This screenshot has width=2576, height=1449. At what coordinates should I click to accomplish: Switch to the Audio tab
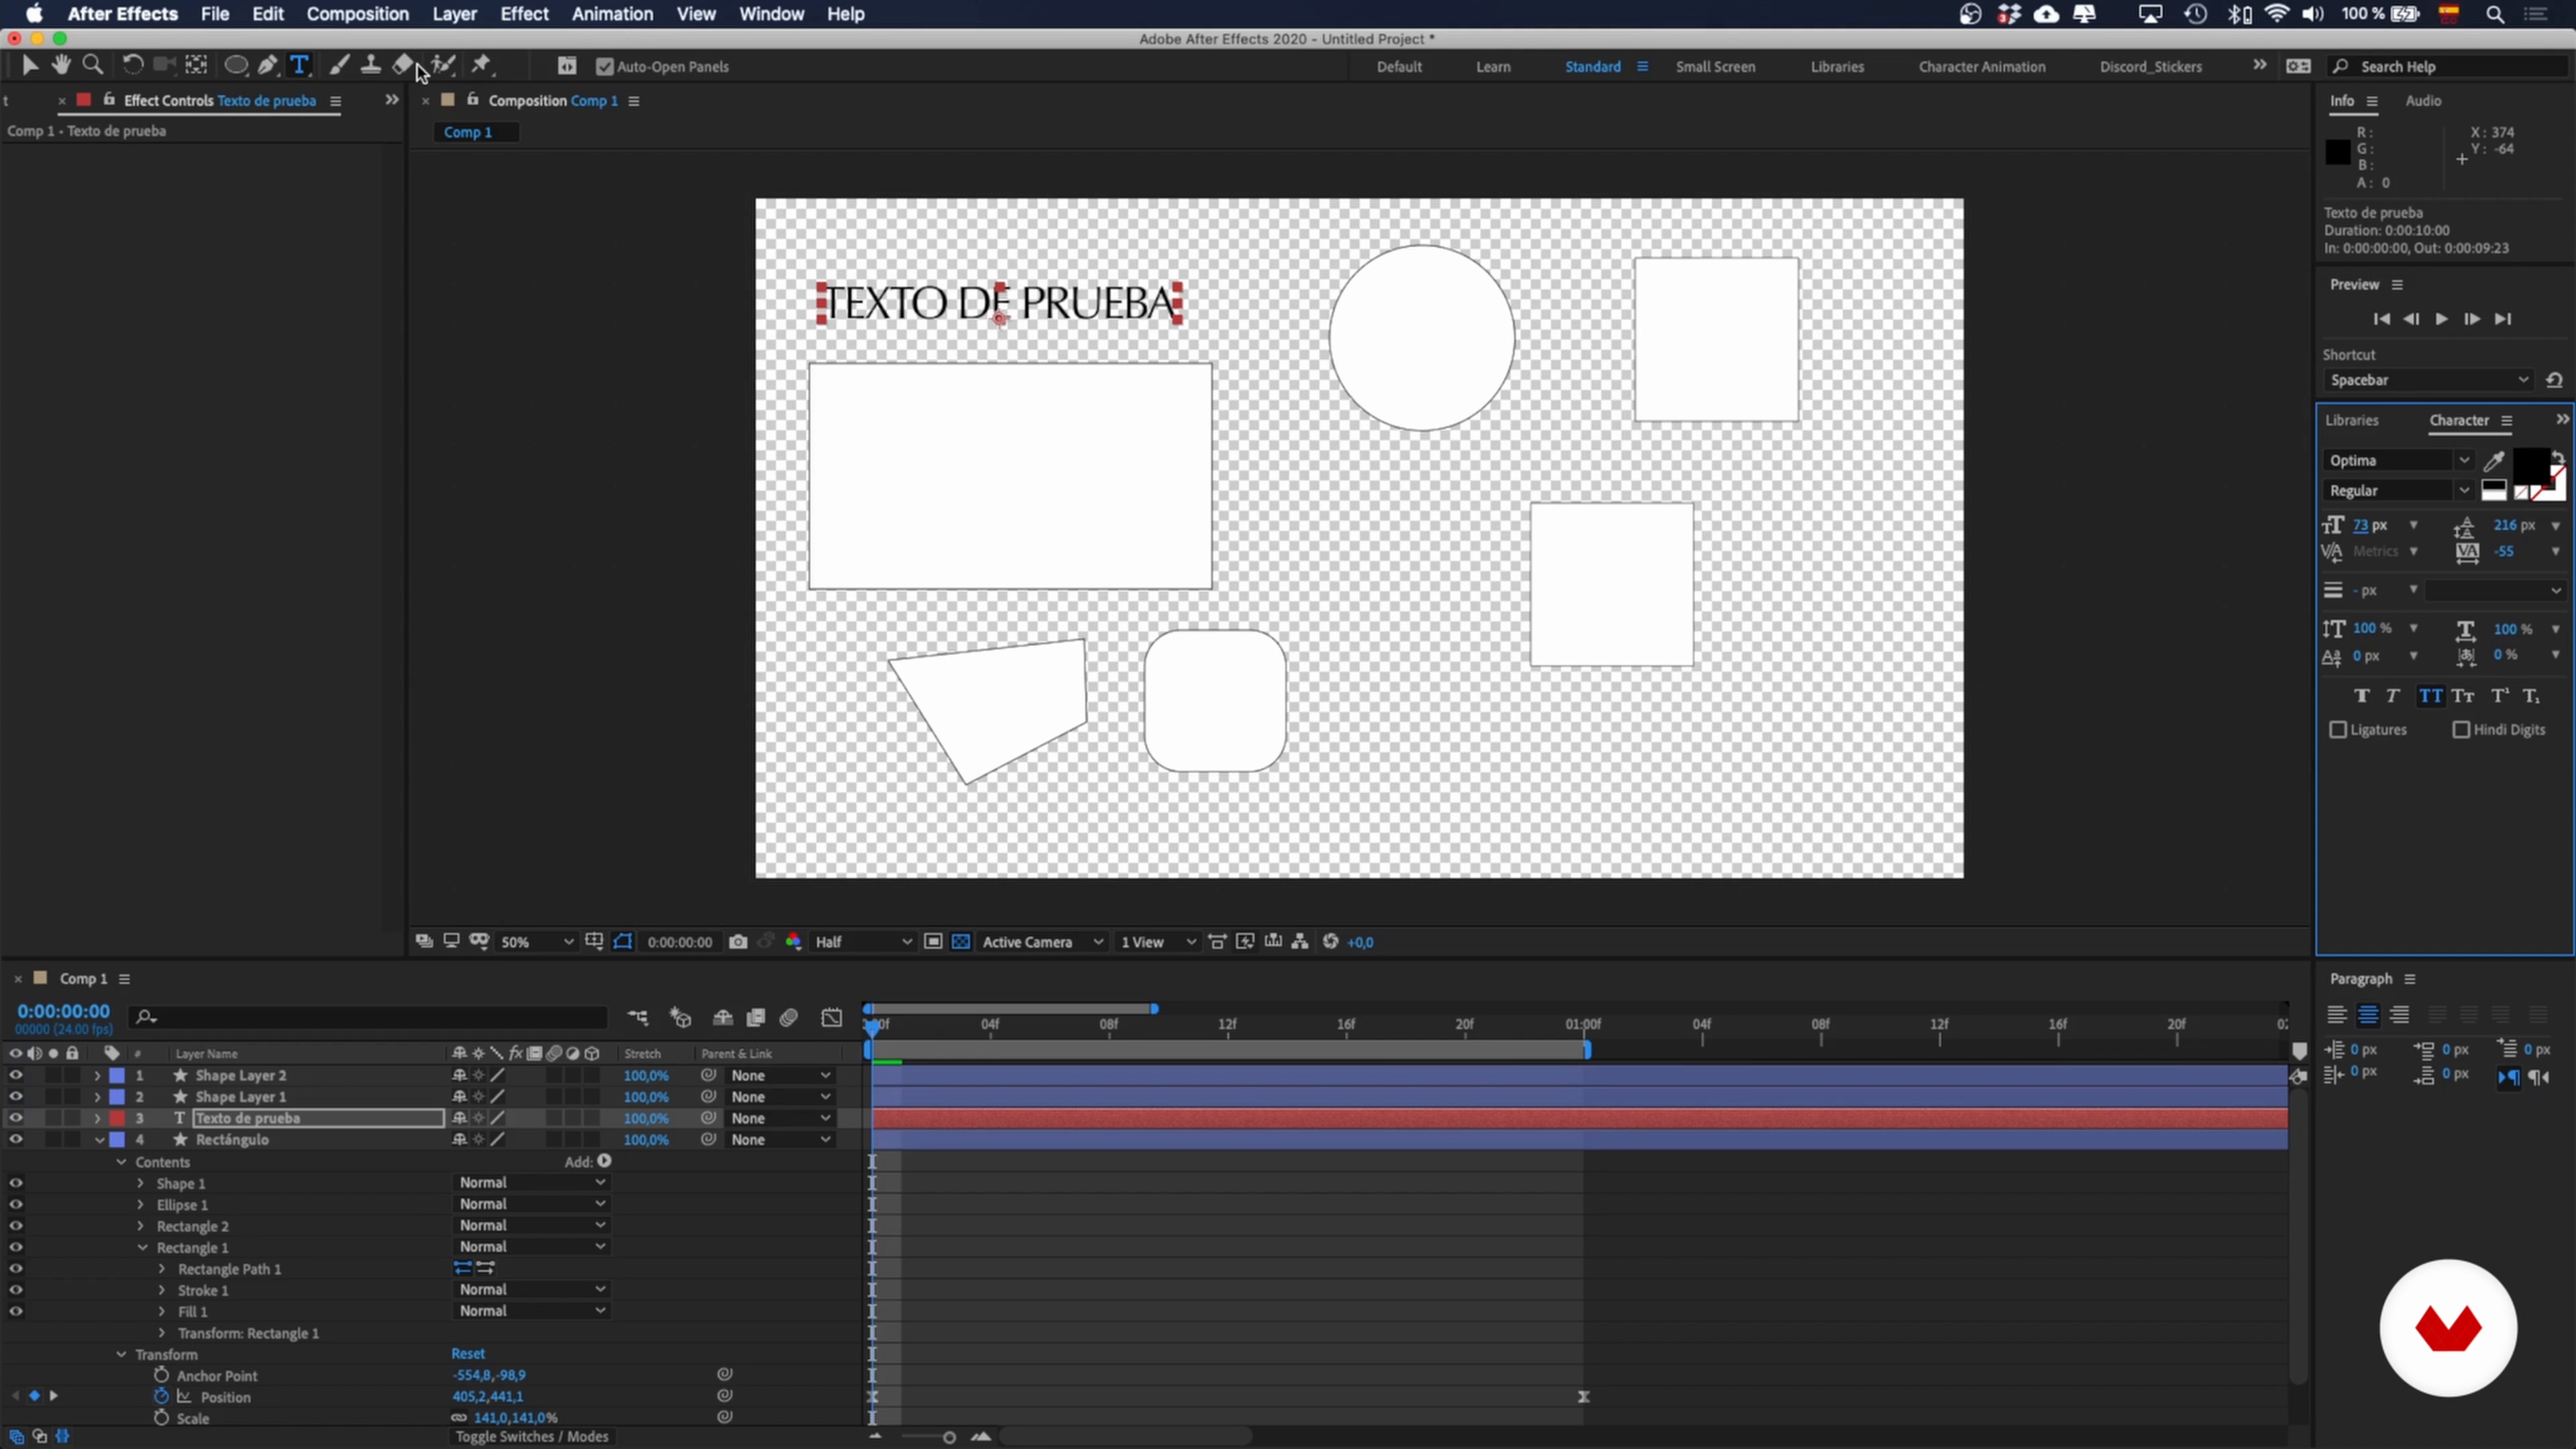pyautogui.click(x=2423, y=101)
